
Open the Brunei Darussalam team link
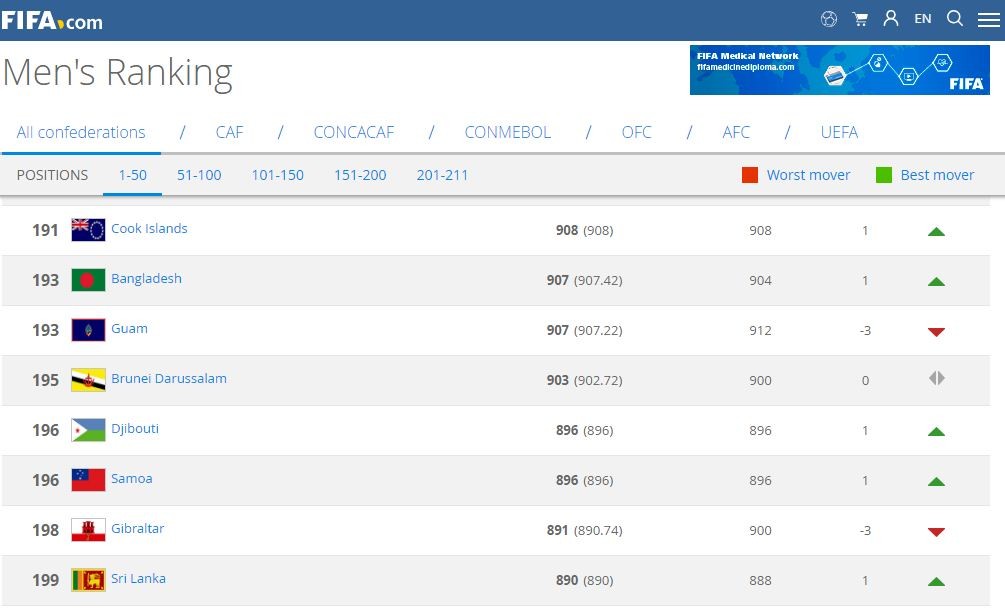pyautogui.click(x=168, y=379)
